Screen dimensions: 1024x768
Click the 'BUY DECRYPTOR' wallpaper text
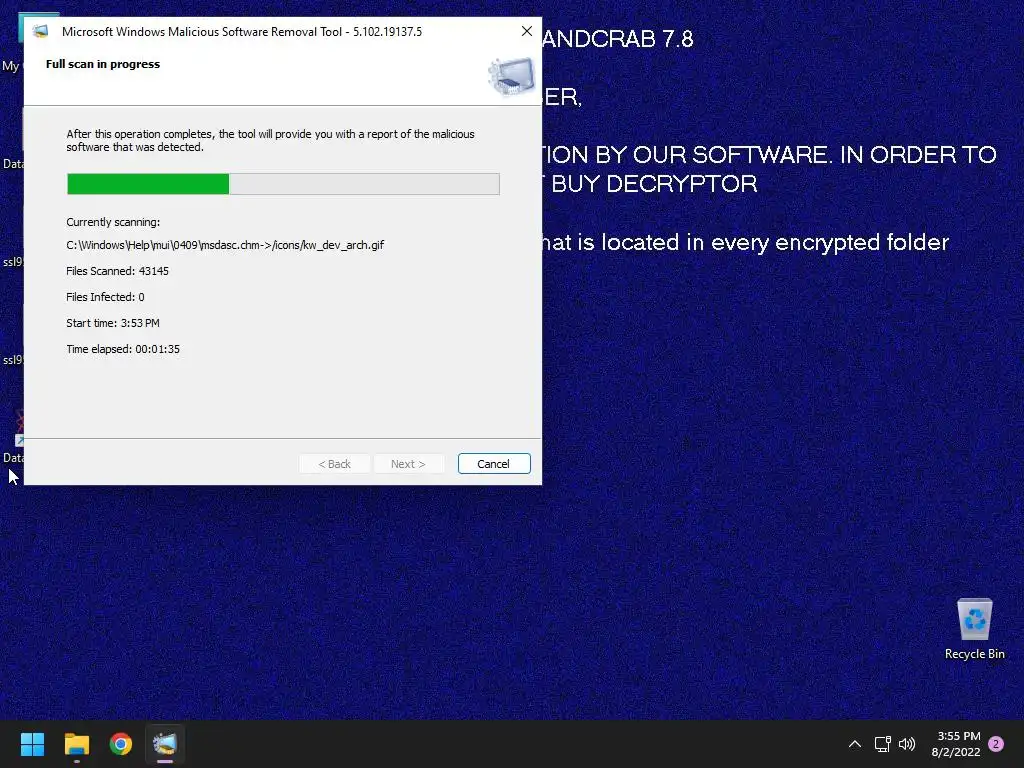click(x=654, y=184)
